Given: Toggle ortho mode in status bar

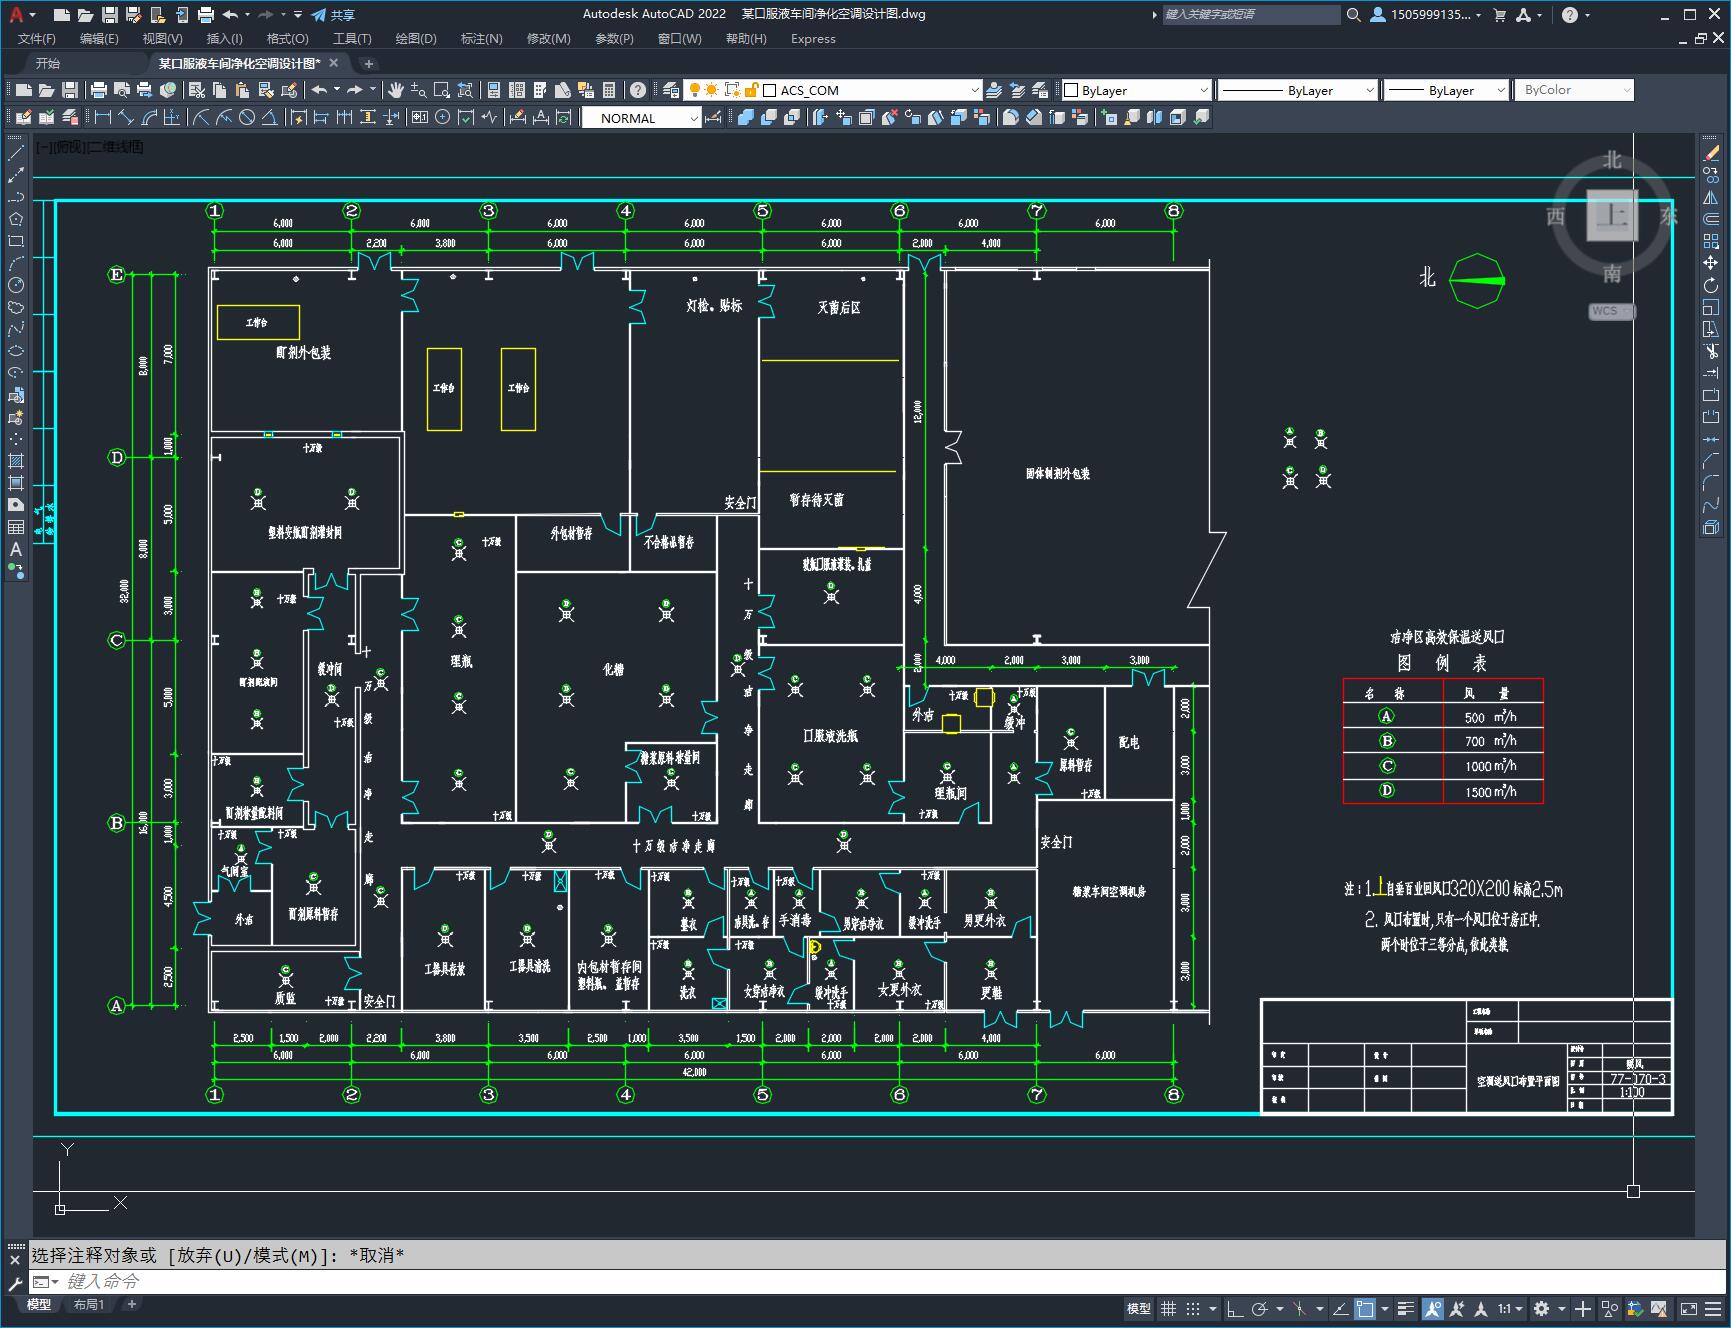Looking at the screenshot, I should tap(1234, 1308).
